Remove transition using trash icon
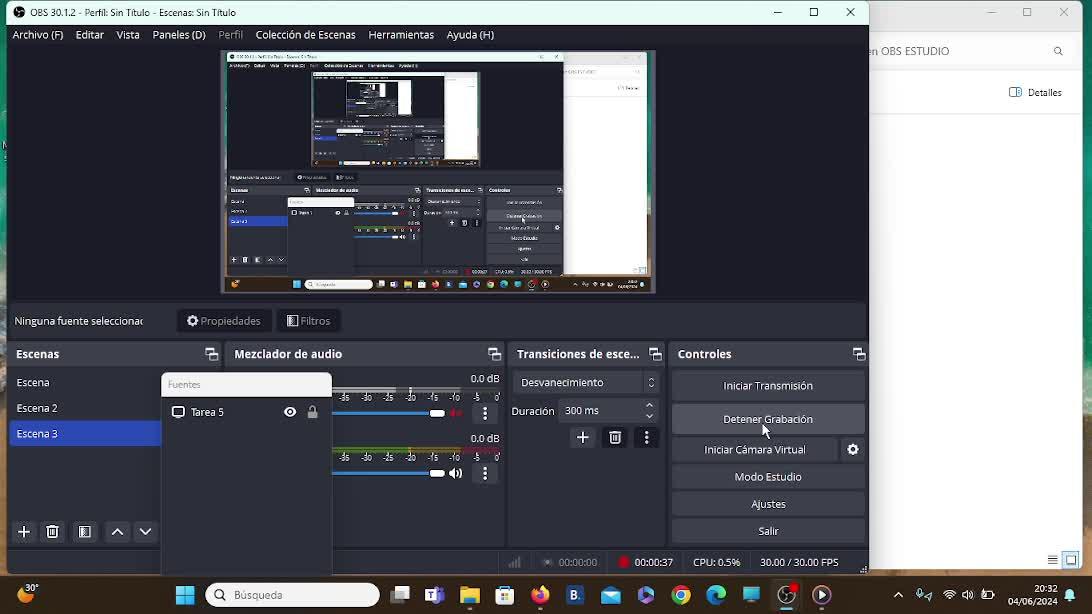Image resolution: width=1092 pixels, height=614 pixels. pos(615,438)
